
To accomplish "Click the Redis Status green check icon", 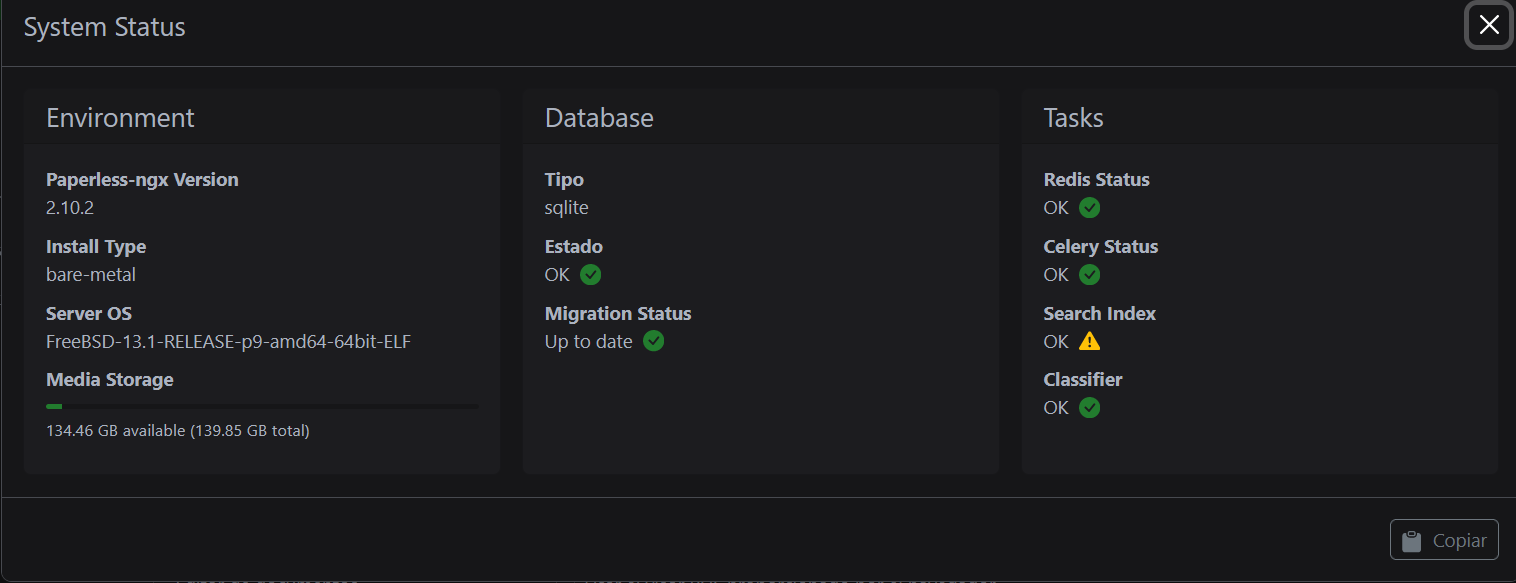I will click(1090, 208).
